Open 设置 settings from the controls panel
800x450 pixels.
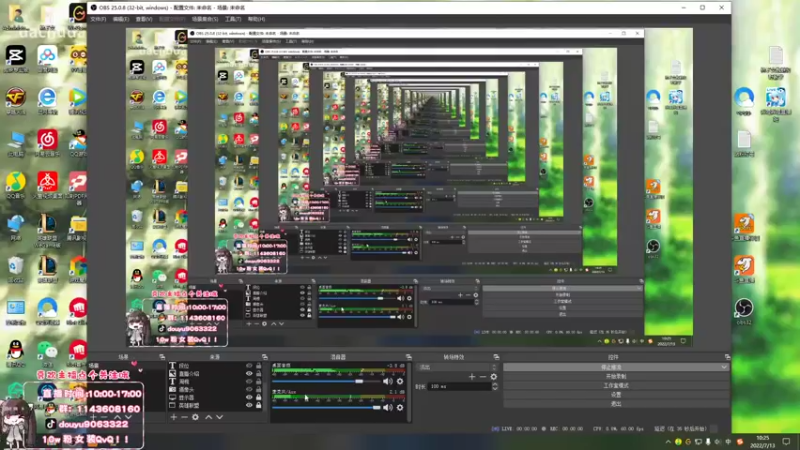[x=616, y=394]
